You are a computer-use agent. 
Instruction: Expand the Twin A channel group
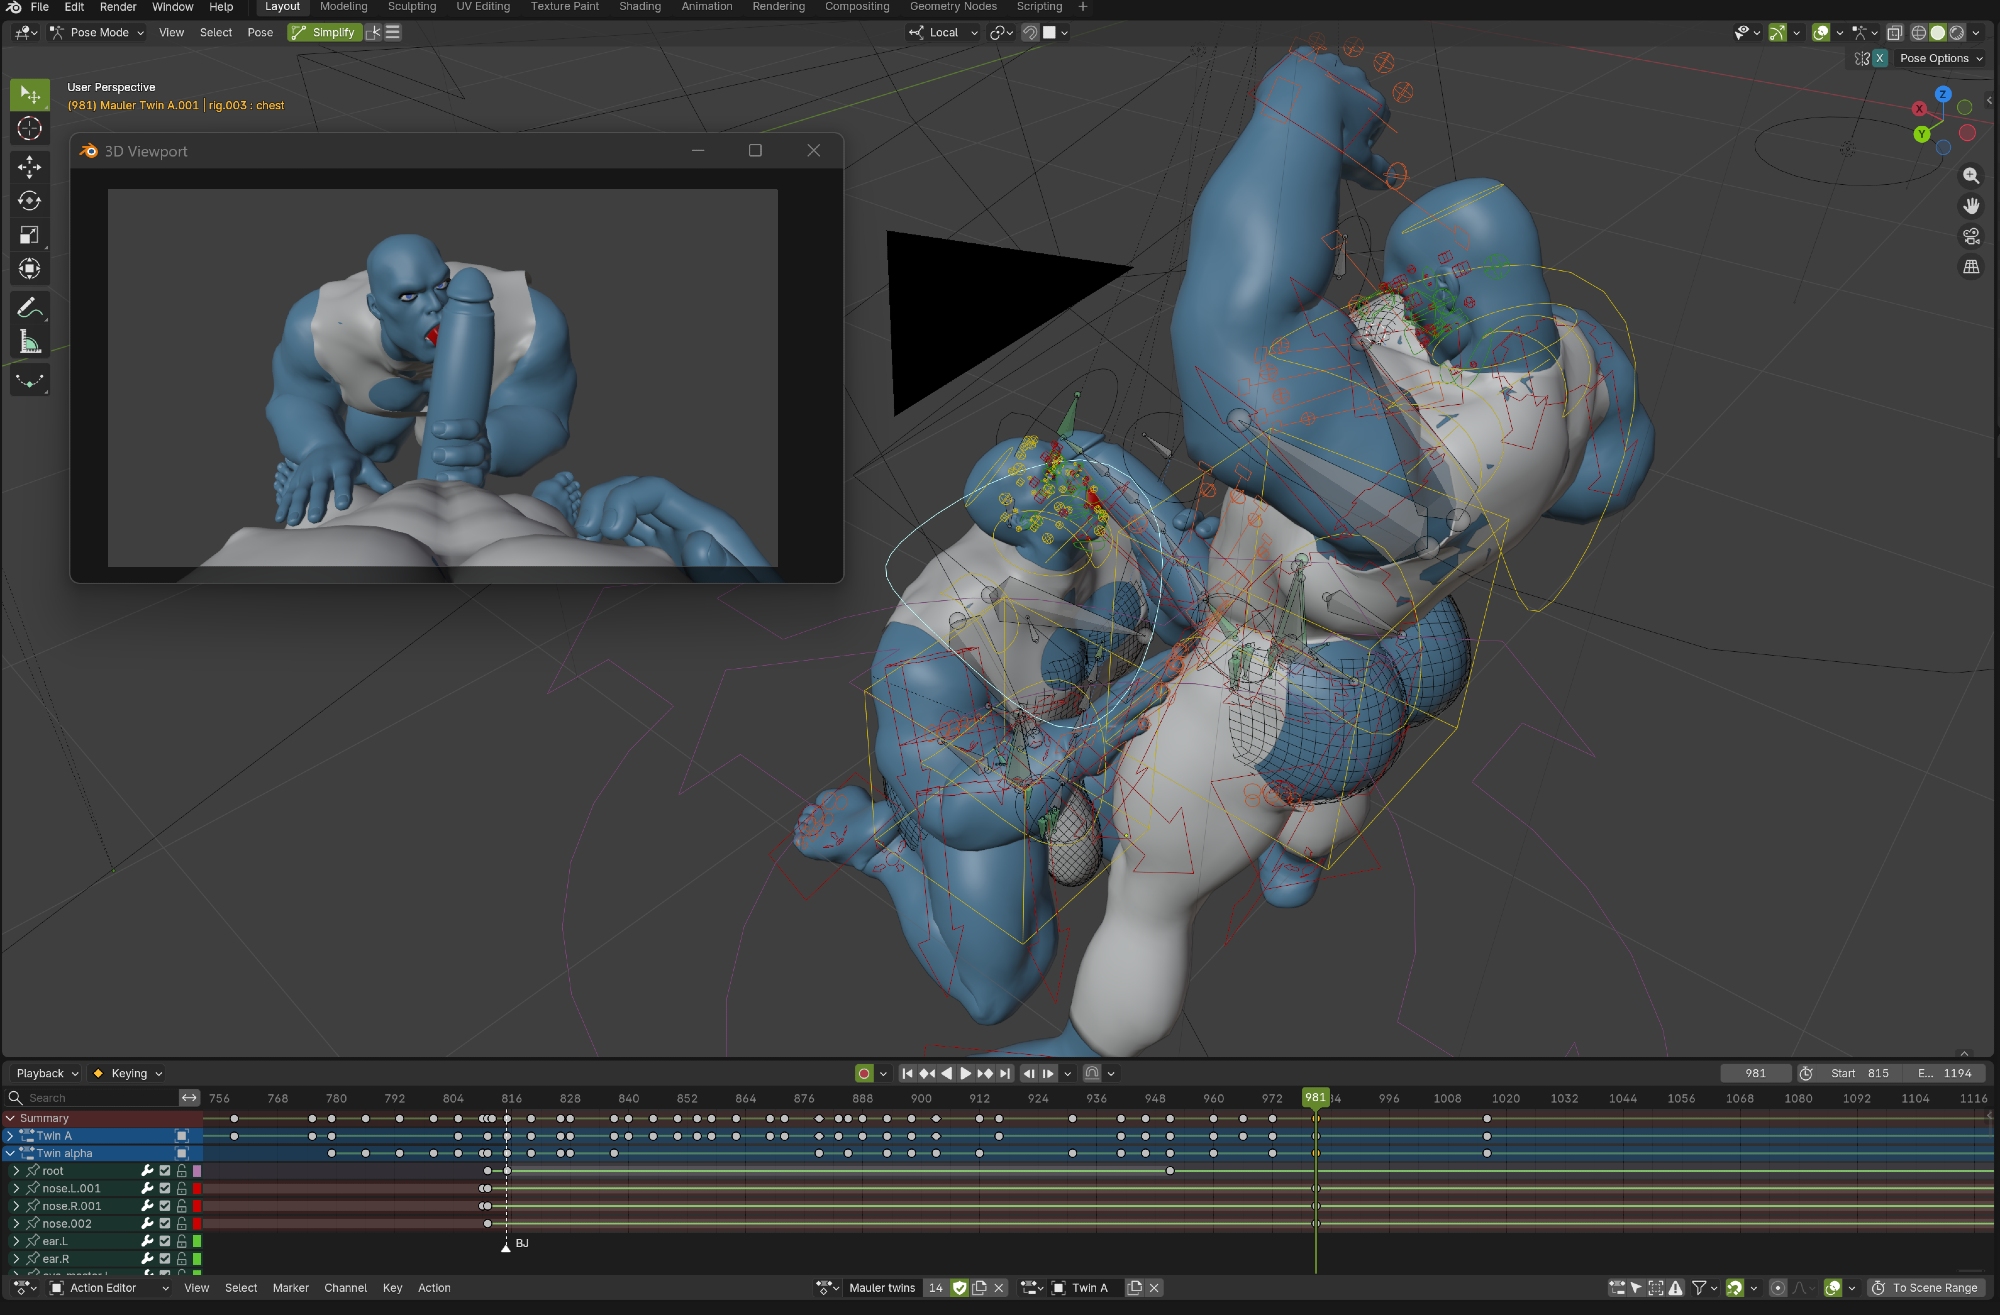10,1136
